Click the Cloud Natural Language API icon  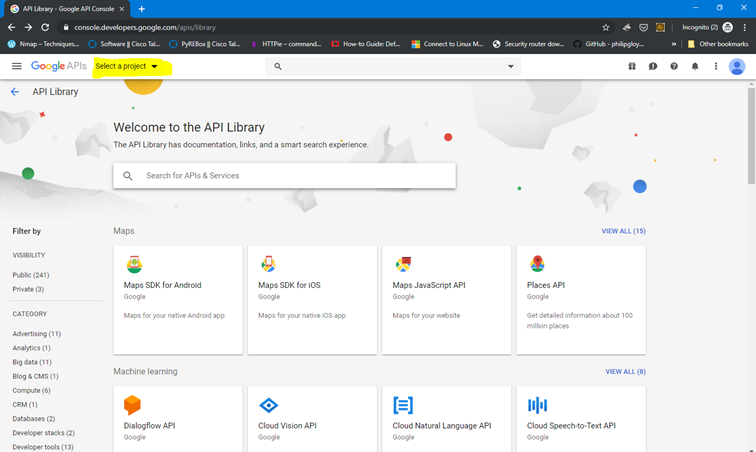click(403, 405)
